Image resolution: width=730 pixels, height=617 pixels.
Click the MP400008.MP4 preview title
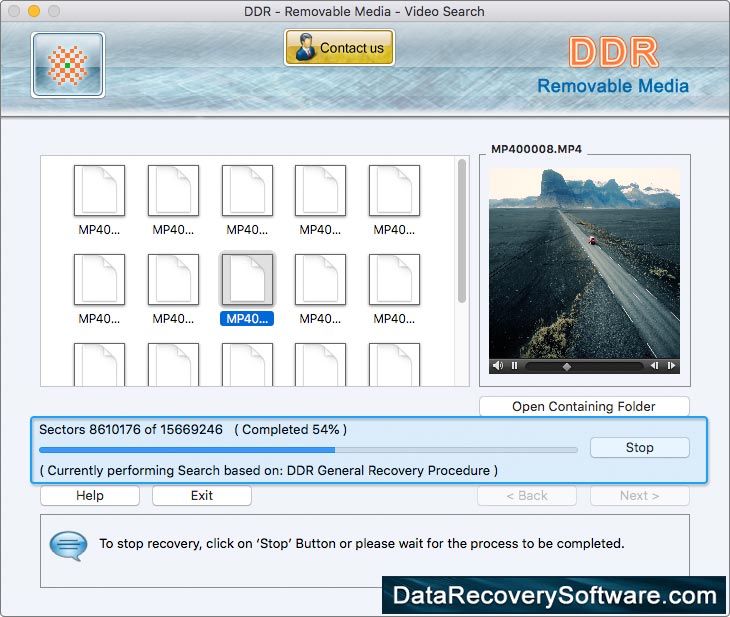coord(536,149)
